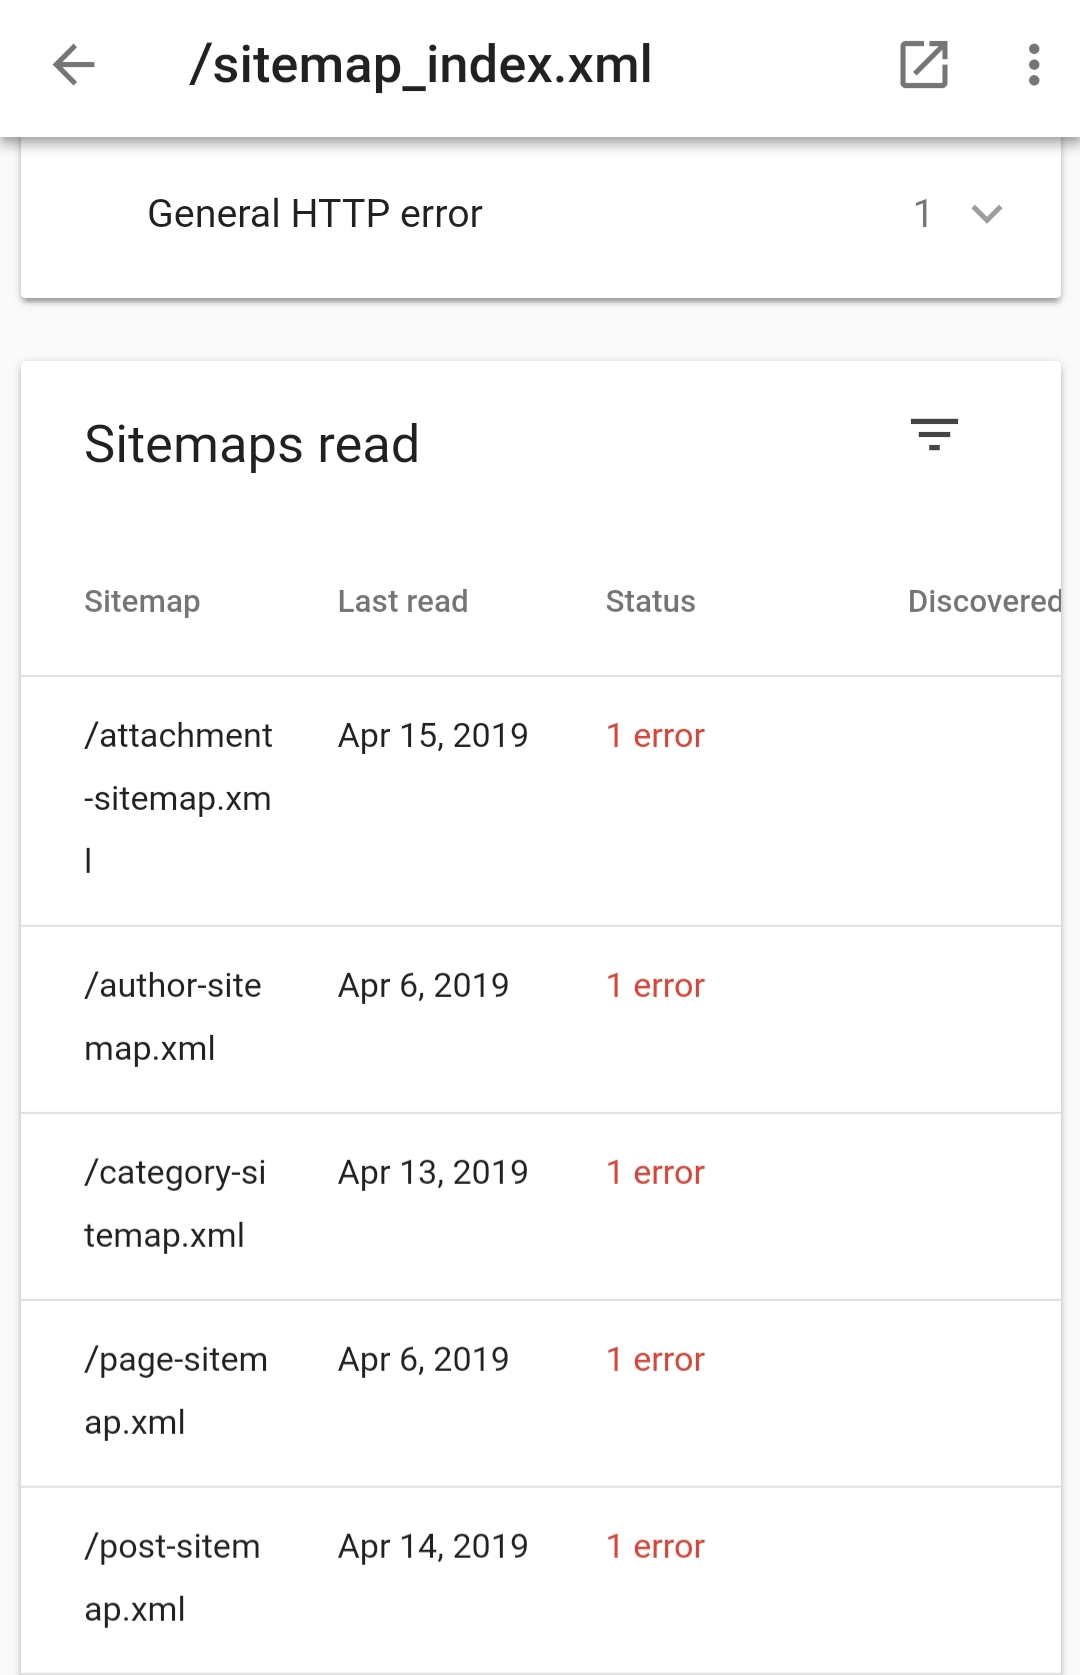Click 1 error status for /attachment-sitemap.xml
The height and width of the screenshot is (1675, 1080).
coord(655,735)
